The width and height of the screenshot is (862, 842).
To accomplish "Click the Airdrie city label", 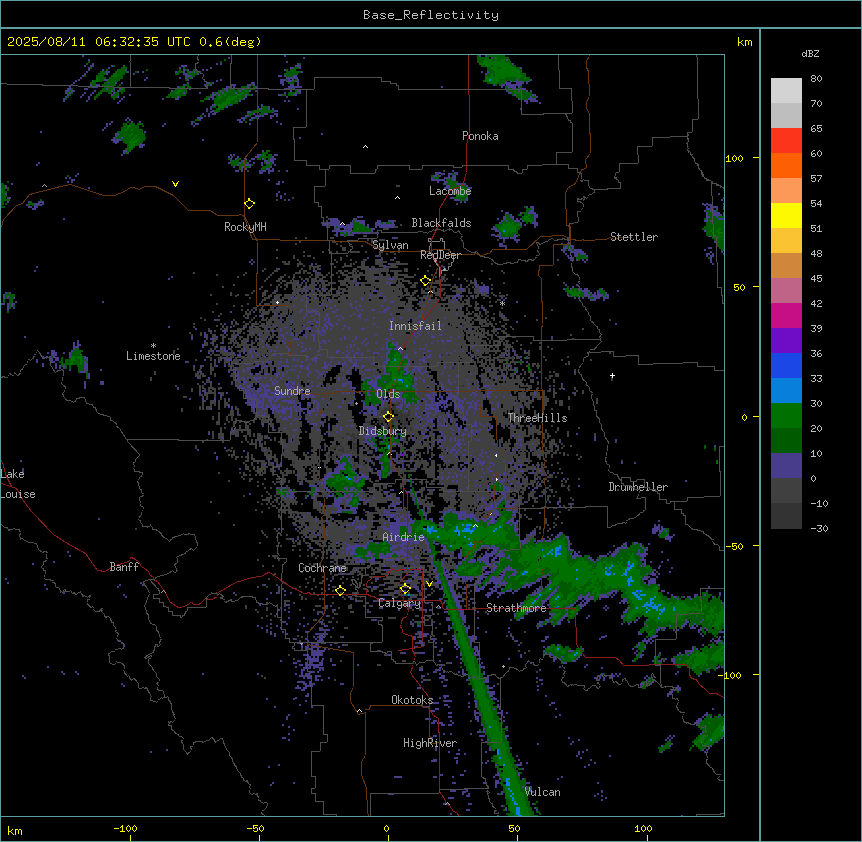I will click(404, 537).
